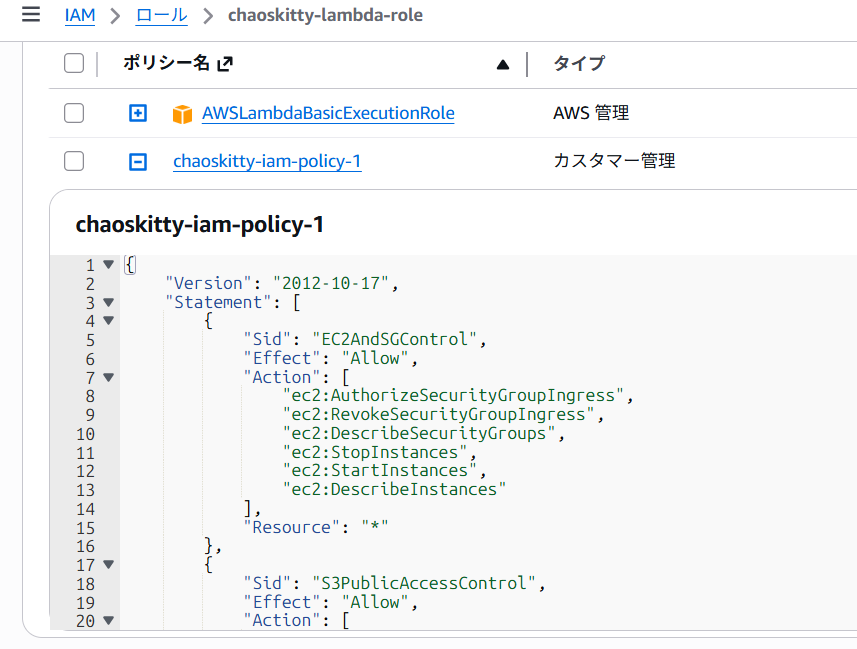Click the external link icon beside ポリシー名
857x649 pixels.
pos(225,64)
